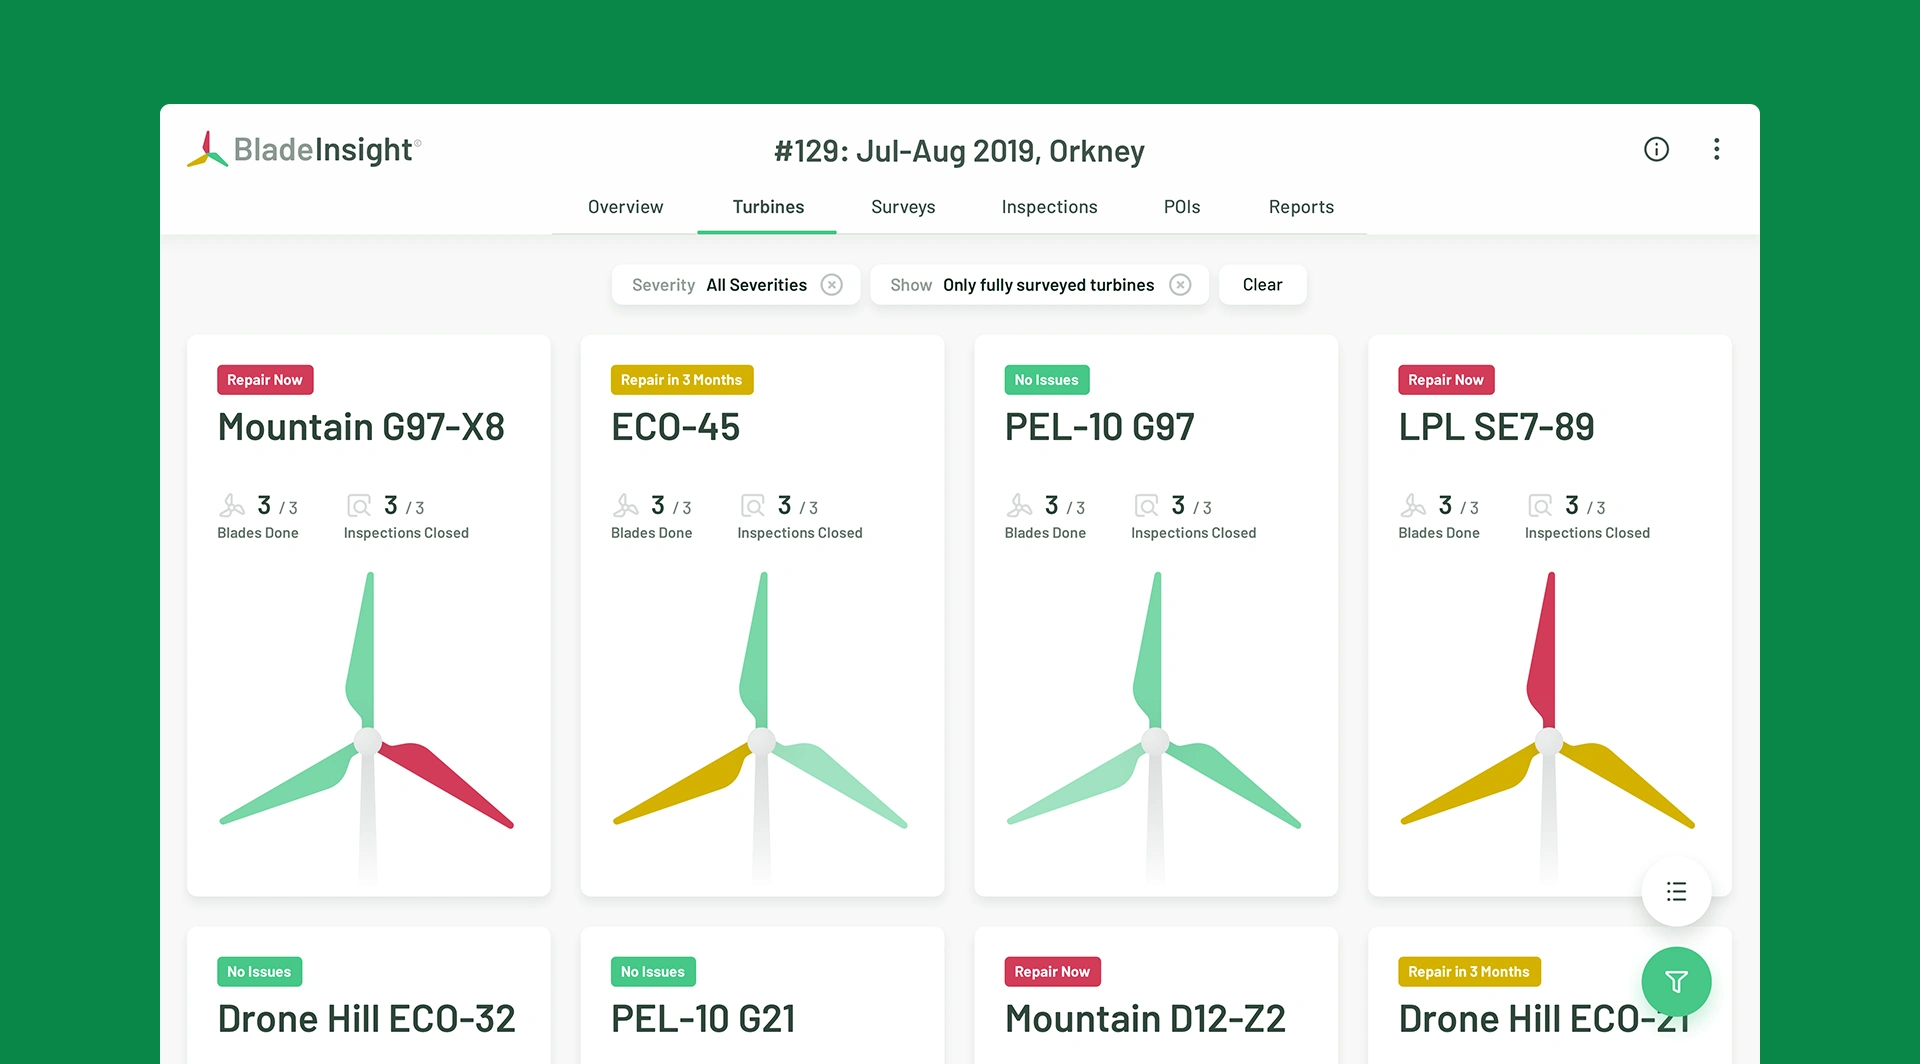
Task: Open the Drone Hill ECO-32 turbine
Action: click(366, 1019)
